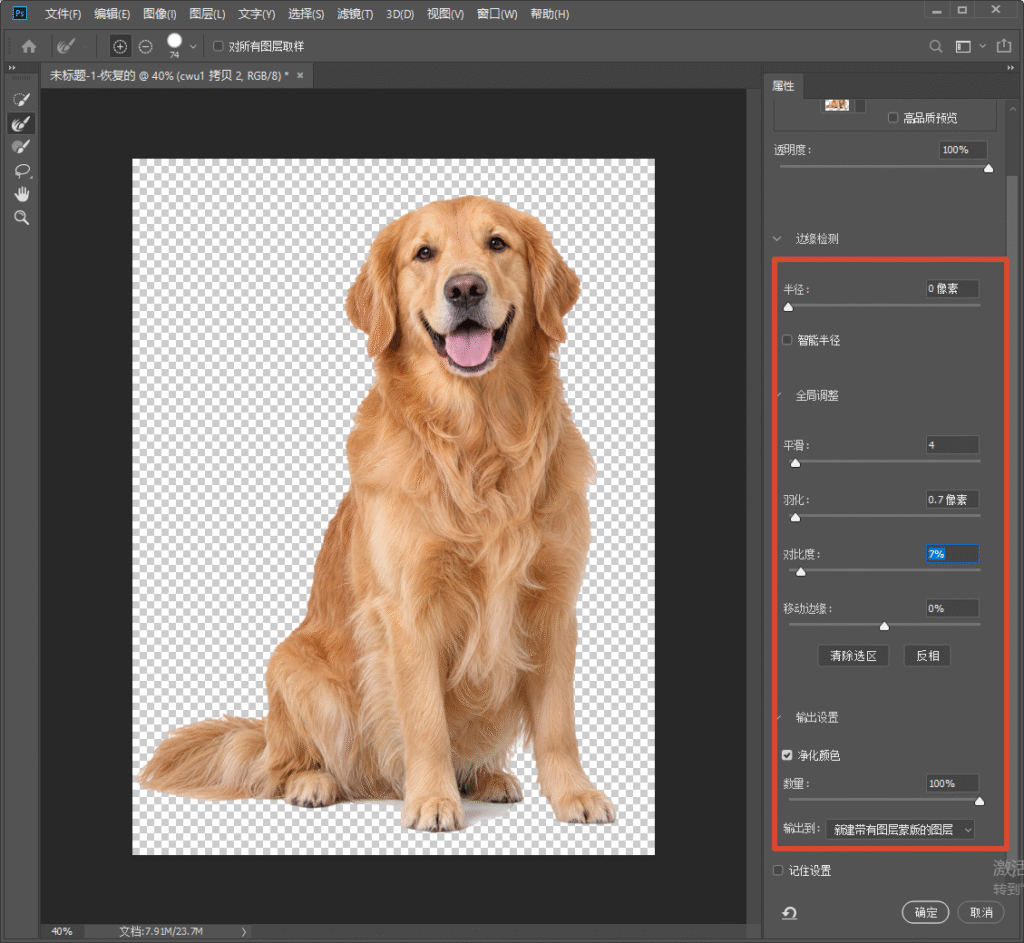1024x943 pixels.
Task: Open the Select menu
Action: tap(306, 14)
